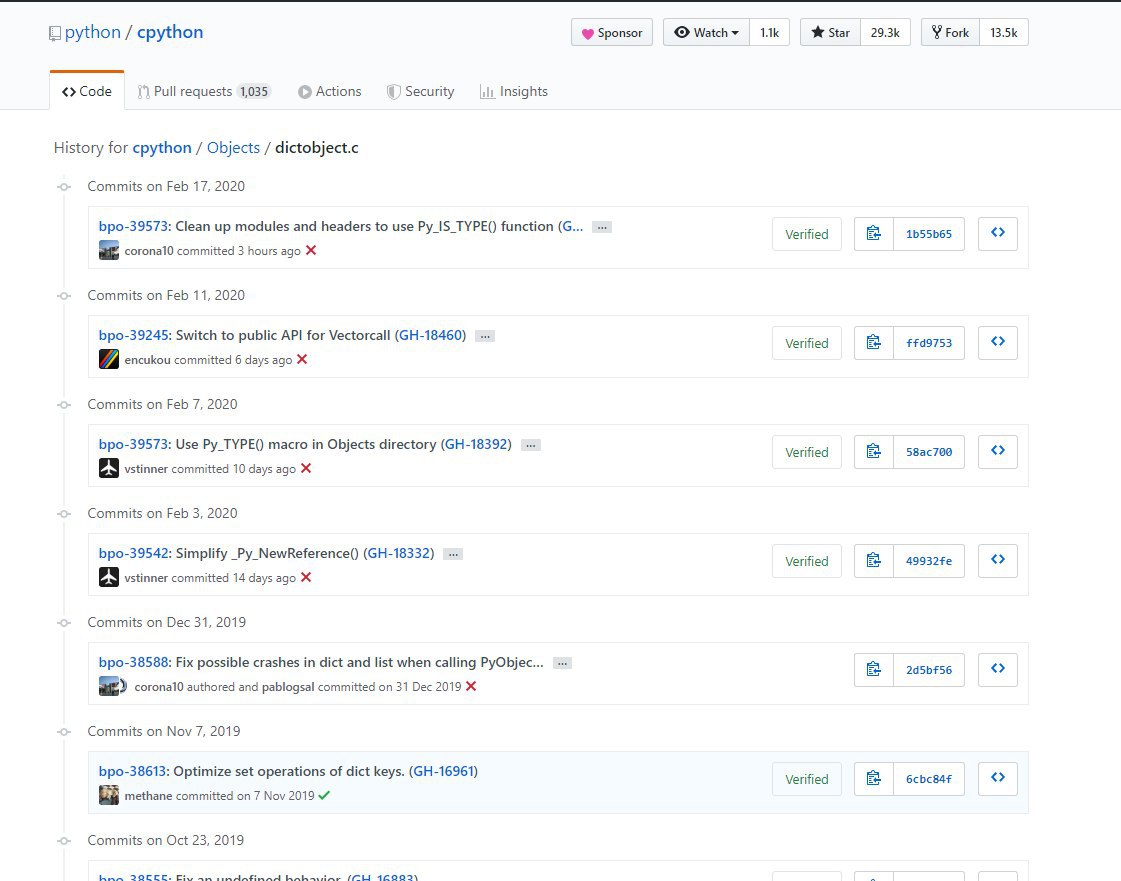Viewport: 1121px width, 881px height.
Task: Click methane avatar image
Action: point(109,795)
